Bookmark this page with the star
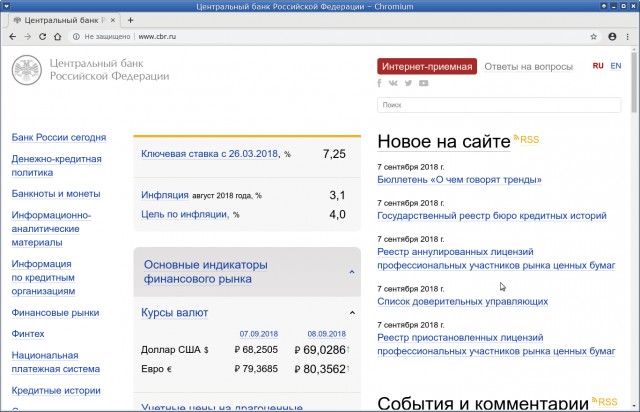The height and width of the screenshot is (412, 640). (593, 37)
